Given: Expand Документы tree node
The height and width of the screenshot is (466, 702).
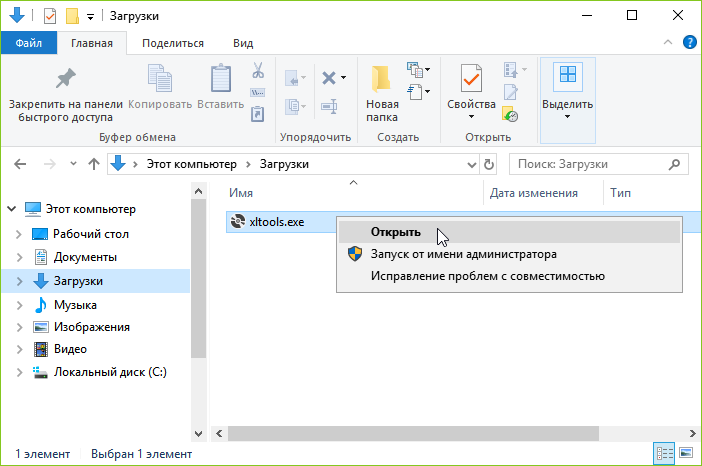Looking at the screenshot, I should (19, 257).
